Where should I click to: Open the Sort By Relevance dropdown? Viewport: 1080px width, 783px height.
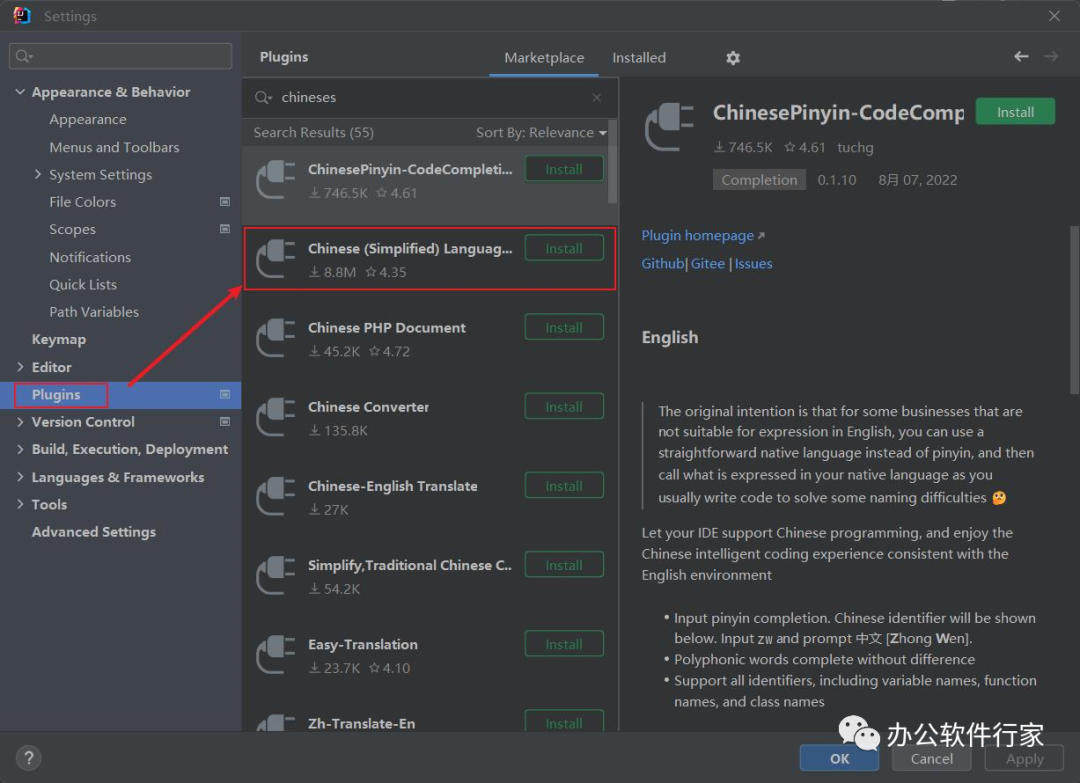point(541,133)
